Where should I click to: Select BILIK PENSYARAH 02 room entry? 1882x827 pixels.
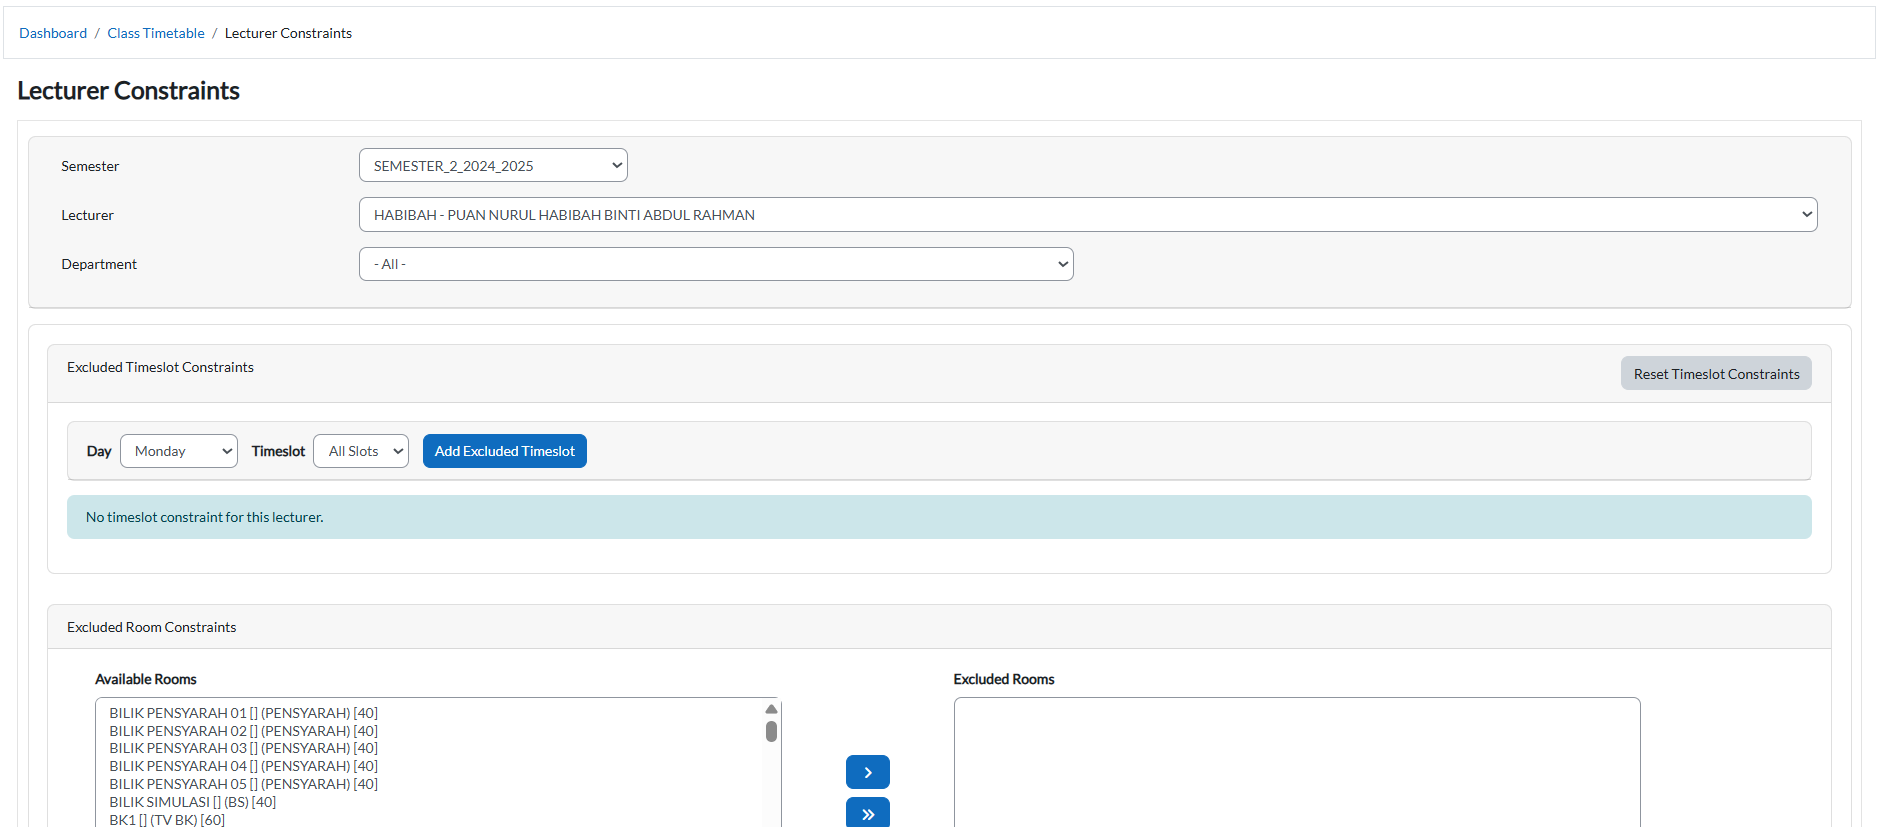(243, 731)
